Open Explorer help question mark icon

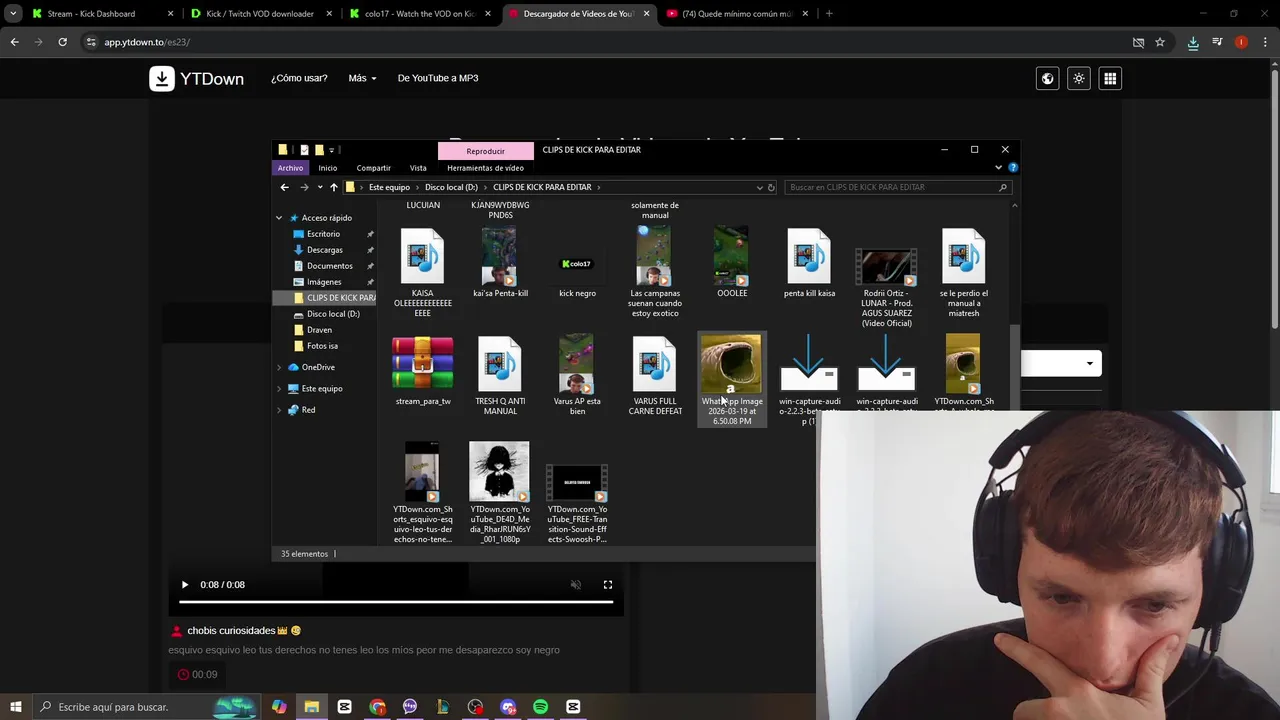1012,168
